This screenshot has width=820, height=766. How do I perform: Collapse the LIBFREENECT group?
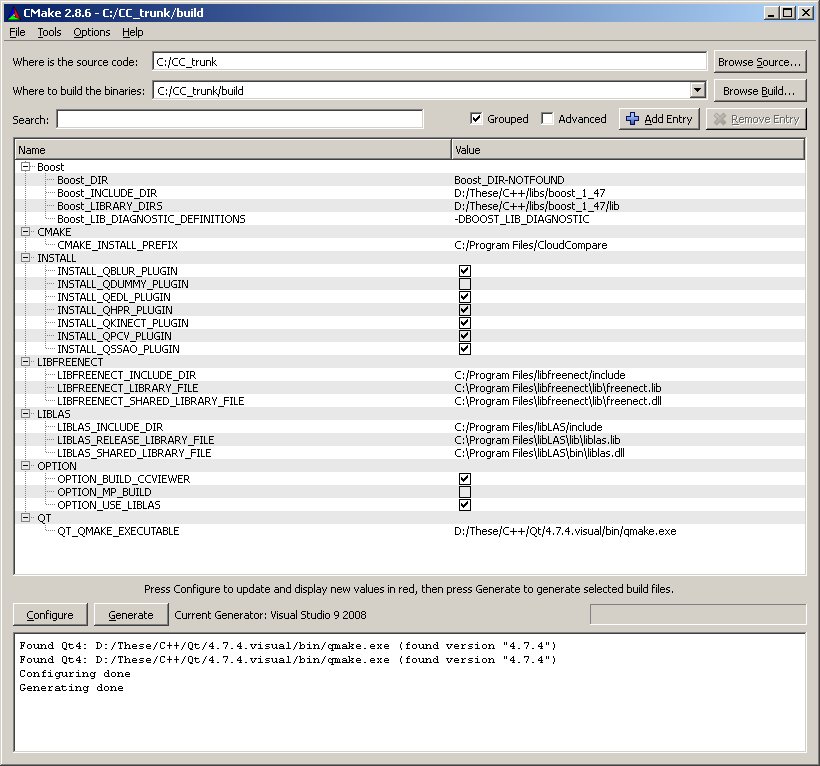point(25,362)
